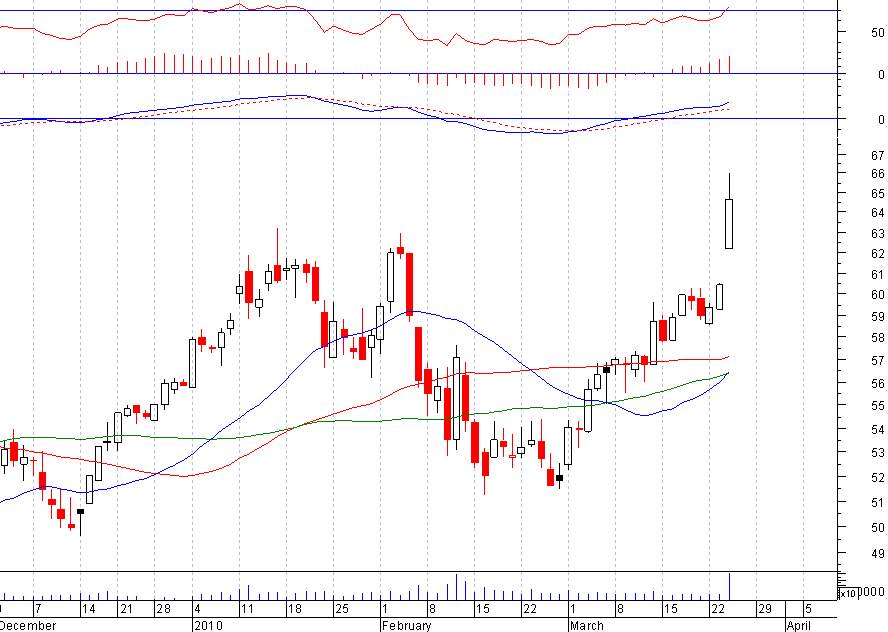Pick the 64 price level label

point(877,212)
